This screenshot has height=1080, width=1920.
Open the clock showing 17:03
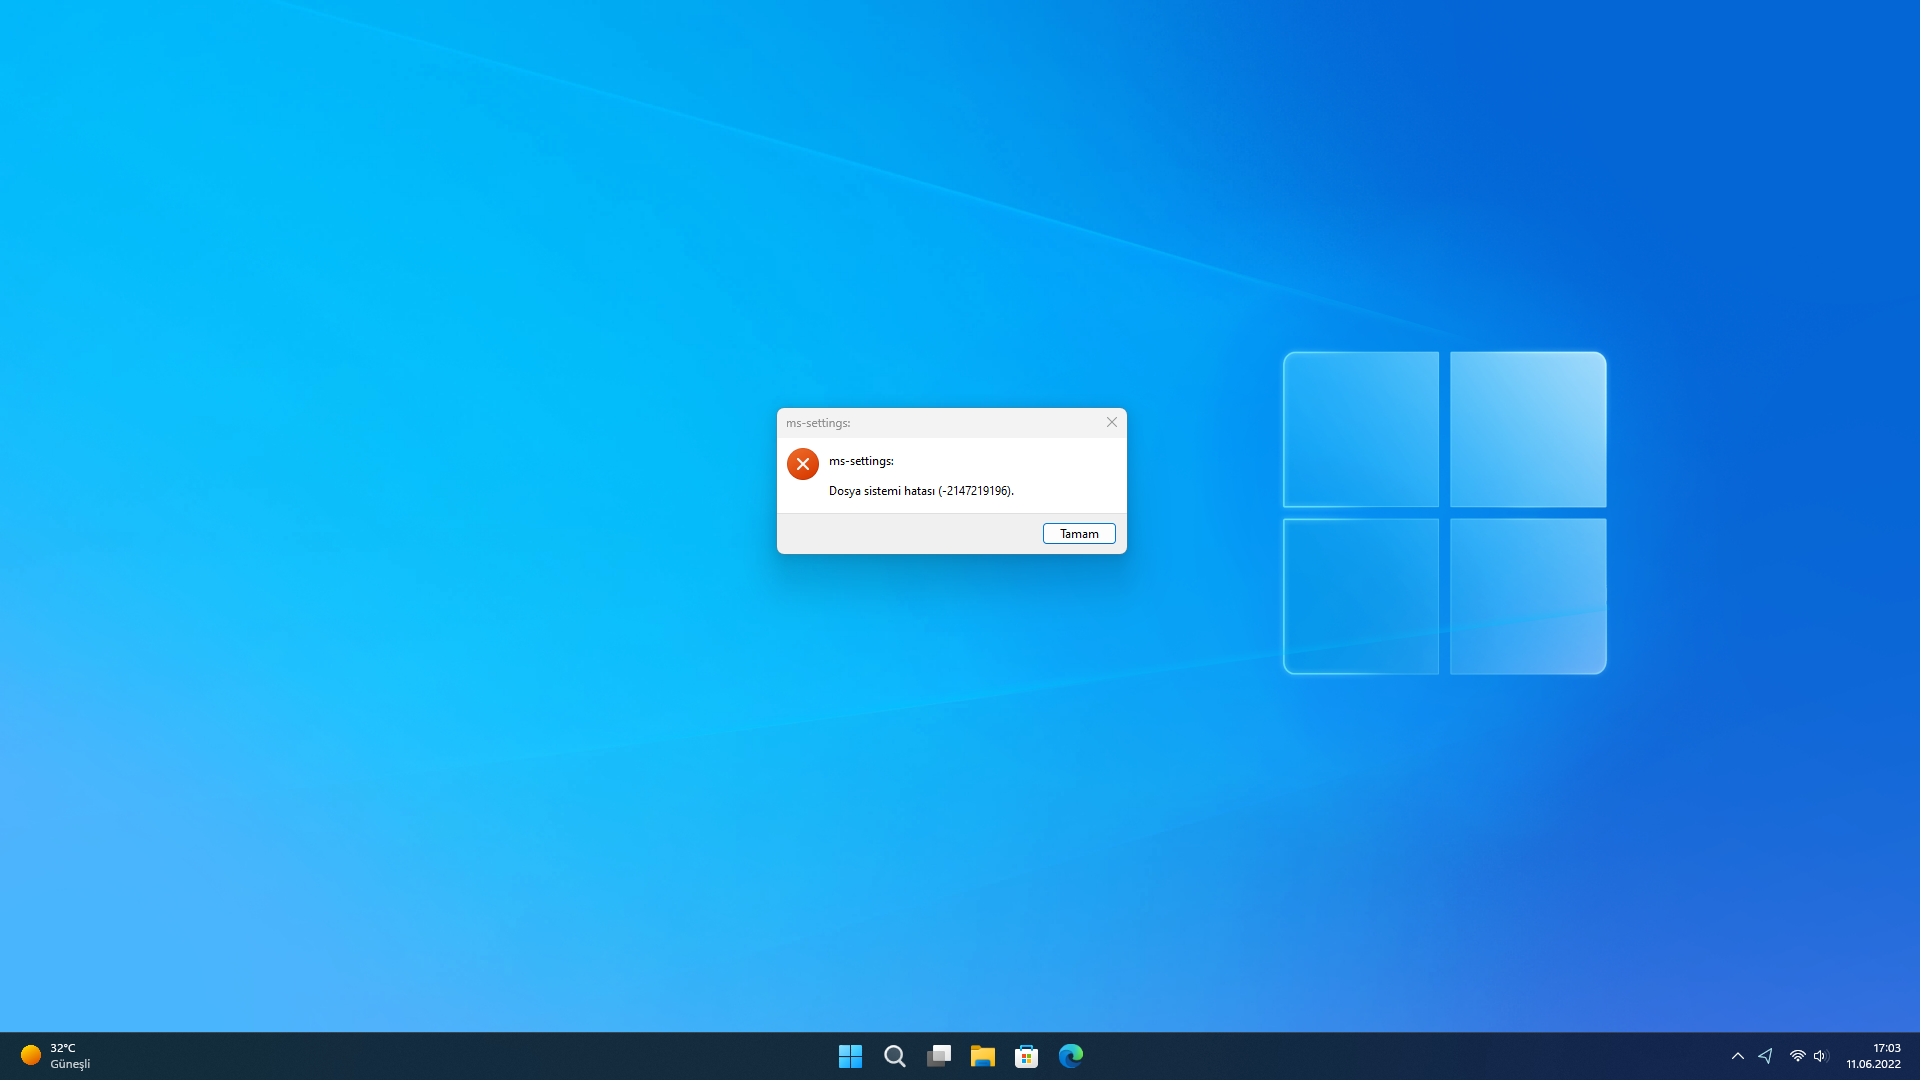[1886, 1048]
